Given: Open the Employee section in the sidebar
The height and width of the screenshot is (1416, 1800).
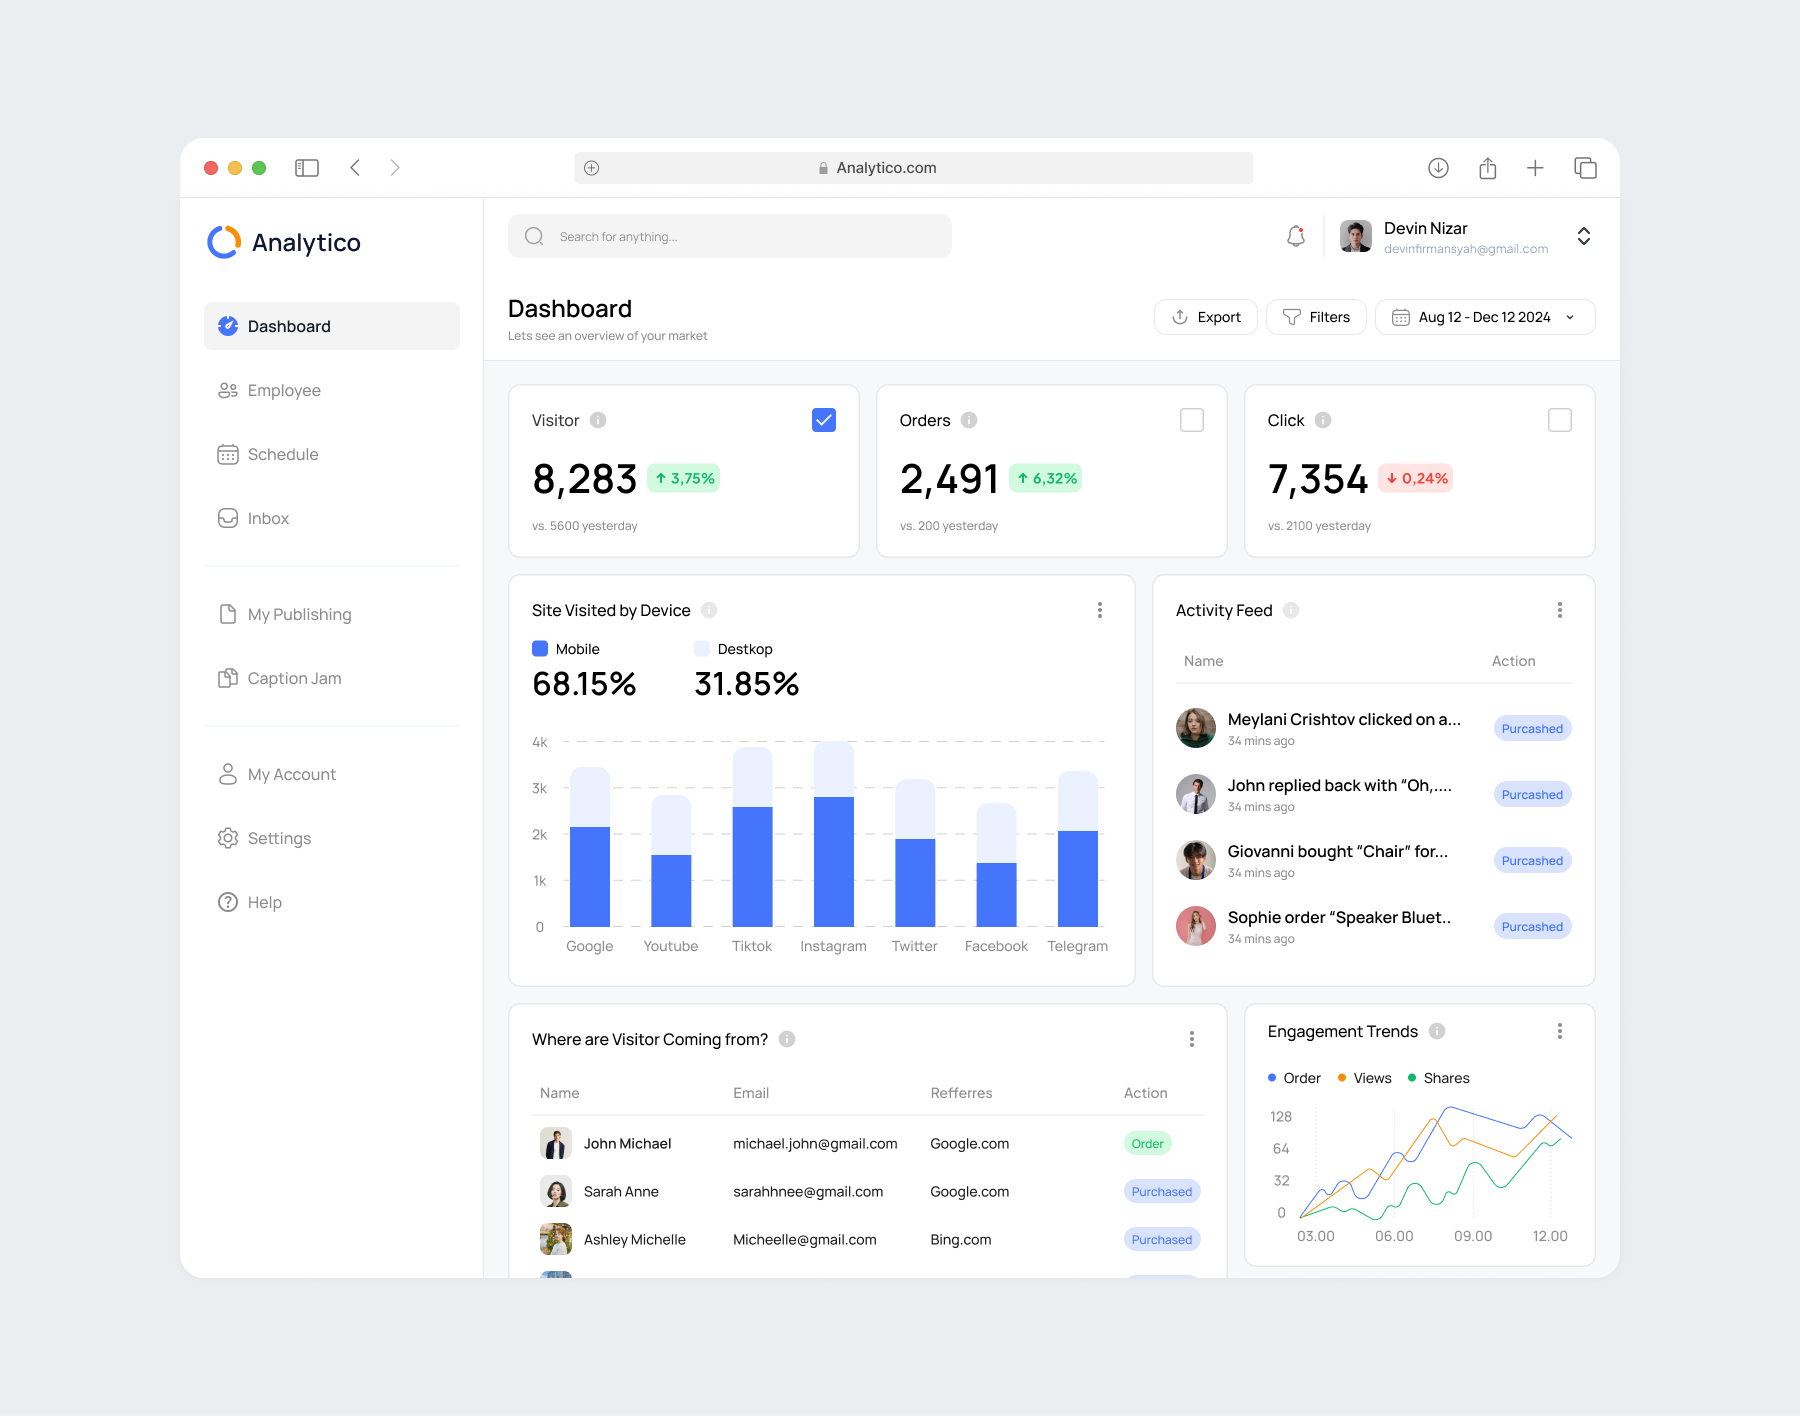Looking at the screenshot, I should [284, 390].
